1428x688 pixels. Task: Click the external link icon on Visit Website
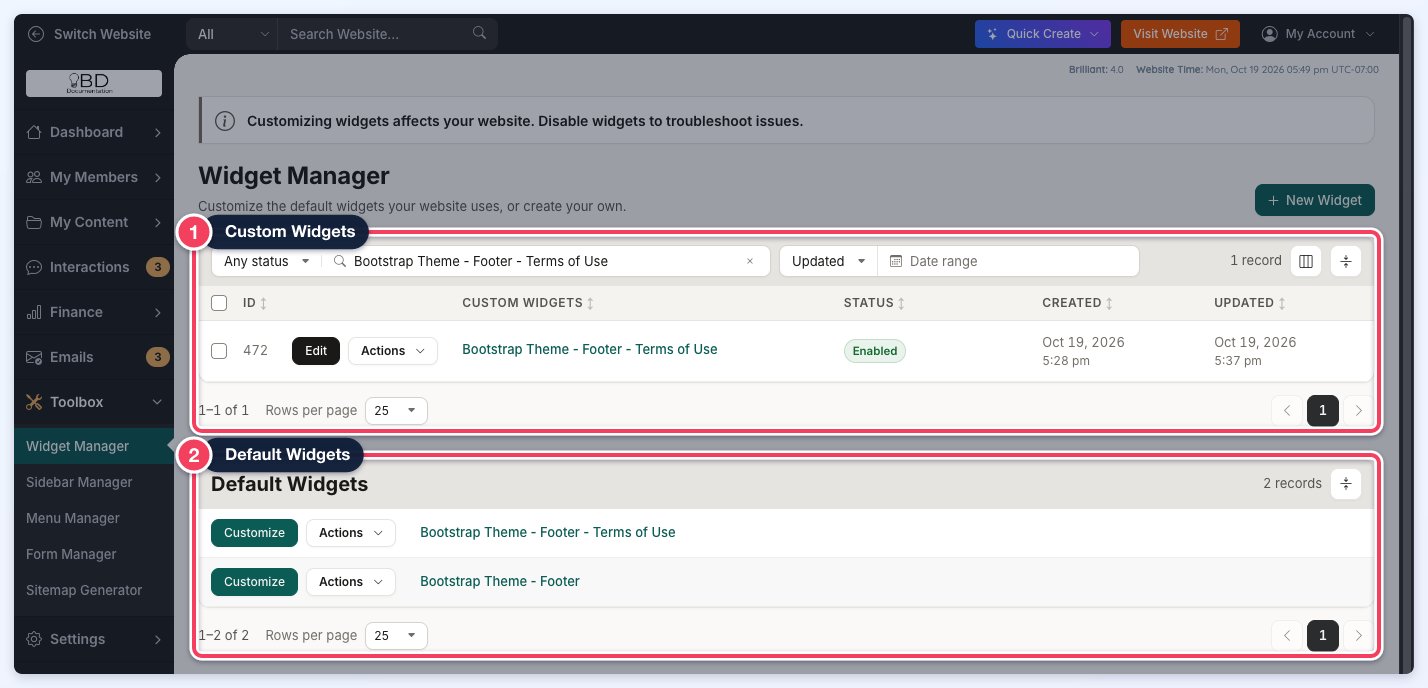click(x=1221, y=34)
